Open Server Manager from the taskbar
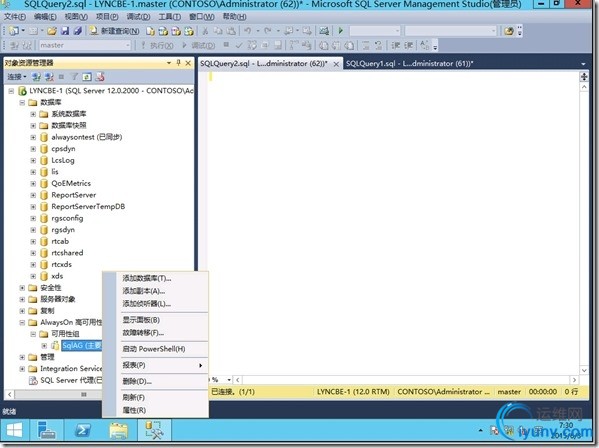This screenshot has width=599, height=448. [x=47, y=431]
